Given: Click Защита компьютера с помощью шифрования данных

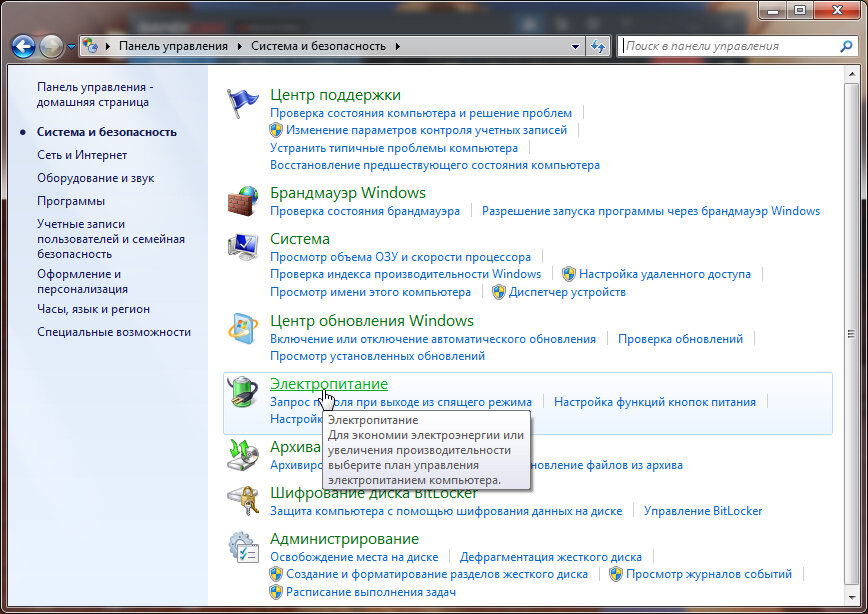Looking at the screenshot, I should [x=446, y=511].
